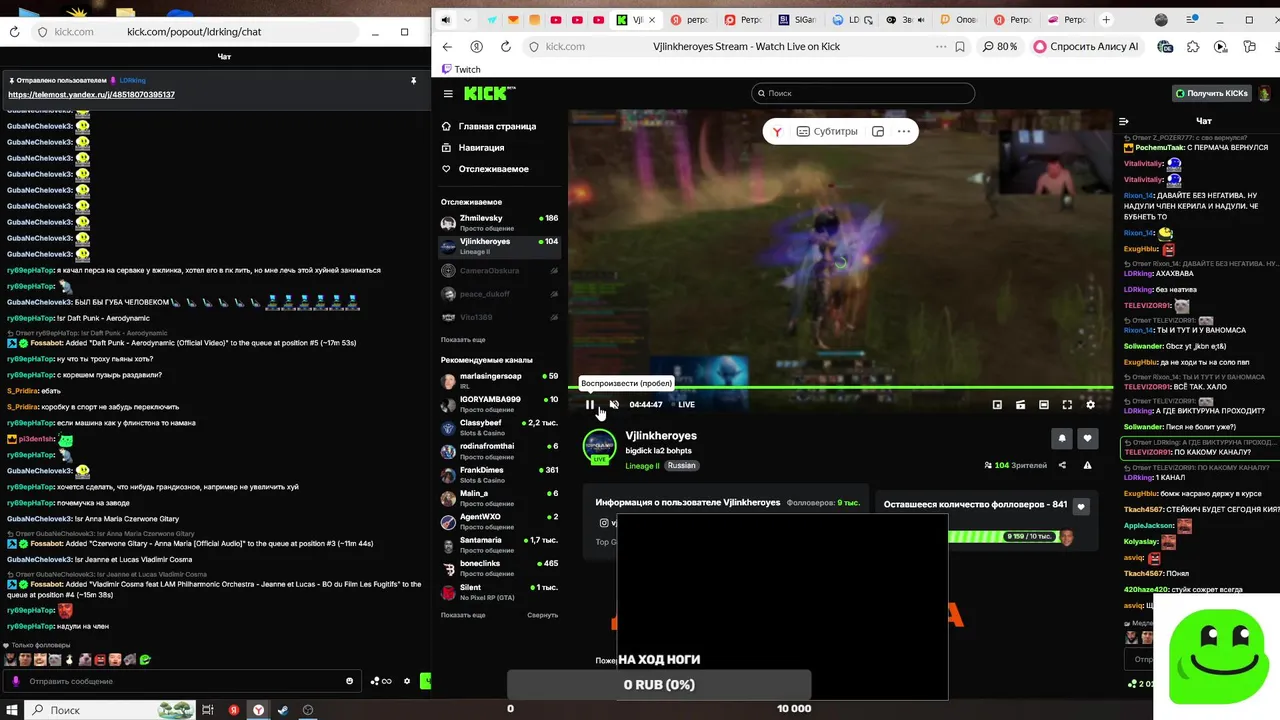Click browser back arrow
The image size is (1280, 720).
click(447, 46)
